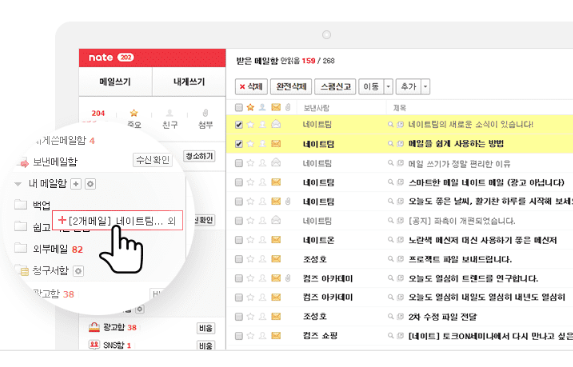Viewport: 573px width, 367px height.
Task: Uncheck '네이트팀의 새로운 소식이 있습니다!' message checkbox
Action: pyautogui.click(x=239, y=125)
